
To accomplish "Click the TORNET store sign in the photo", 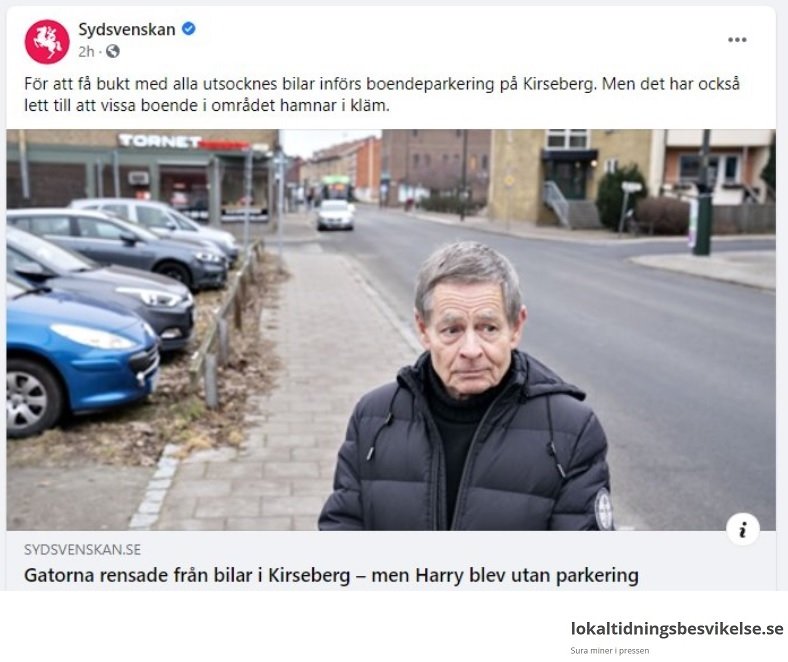I will click(161, 141).
